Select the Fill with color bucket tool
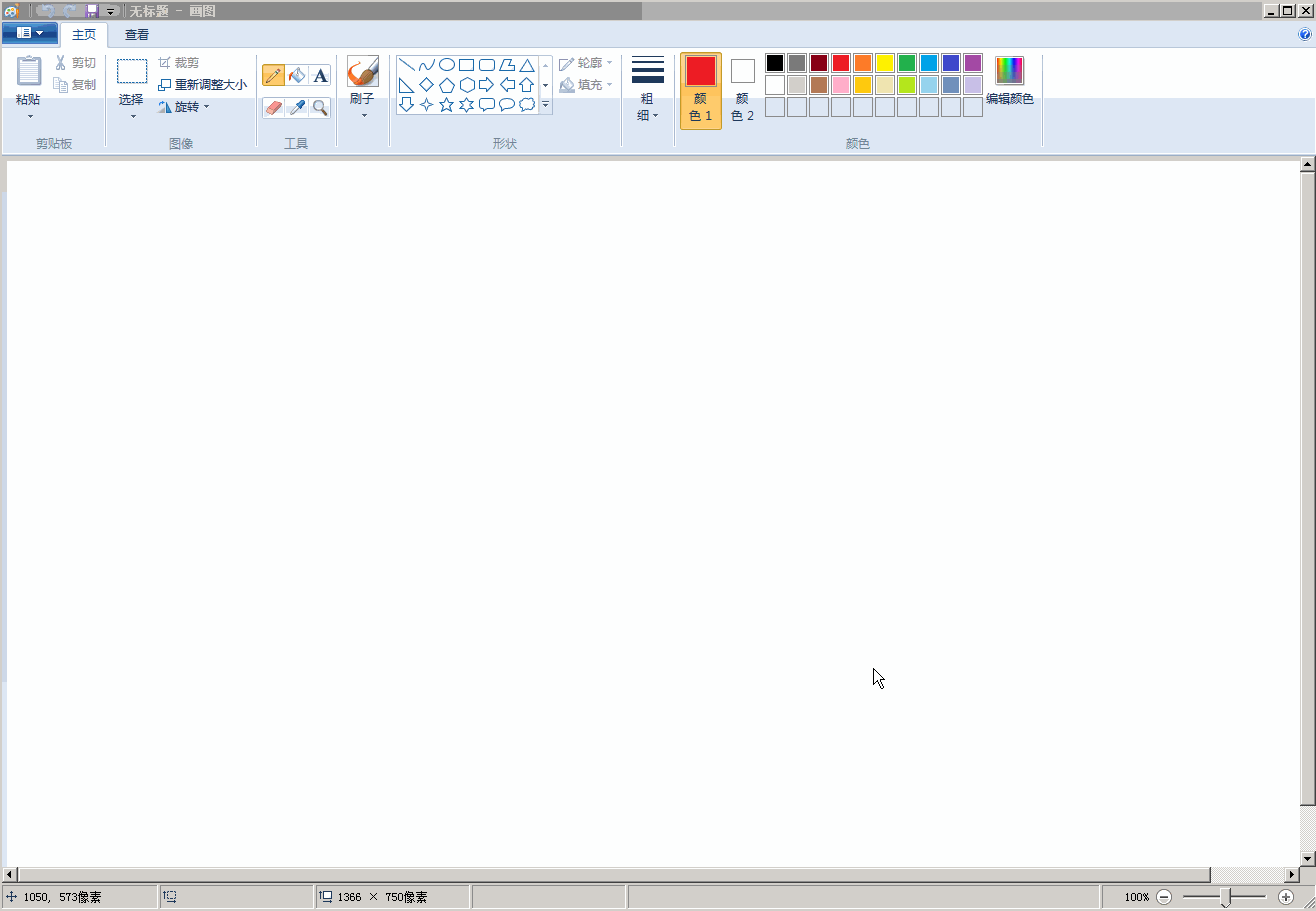 tap(297, 75)
